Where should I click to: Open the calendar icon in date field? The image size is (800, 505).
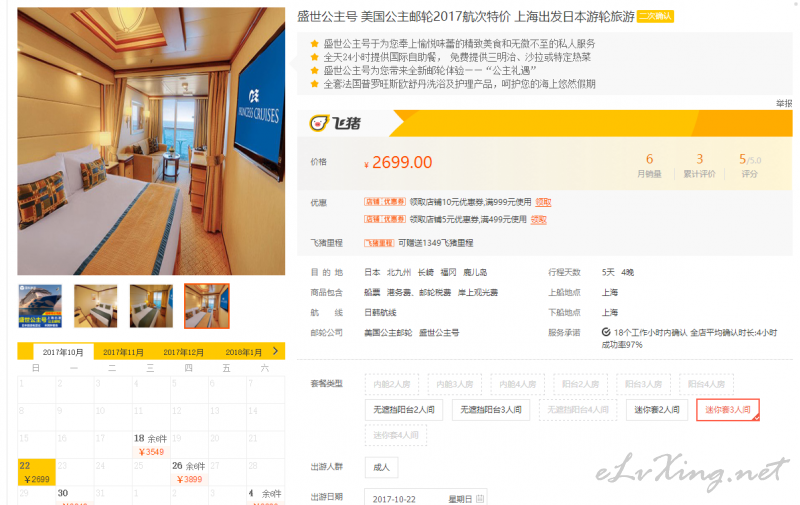[480, 498]
